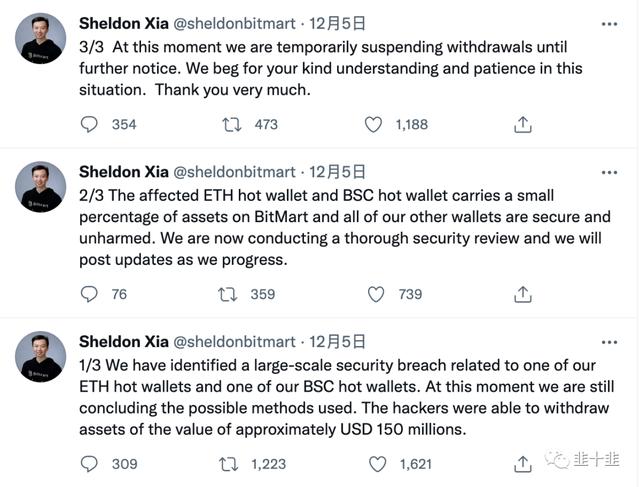Click the @sheldonbitmart handle on the 2/3 tweet
This screenshot has width=640, height=487.
click(x=236, y=172)
